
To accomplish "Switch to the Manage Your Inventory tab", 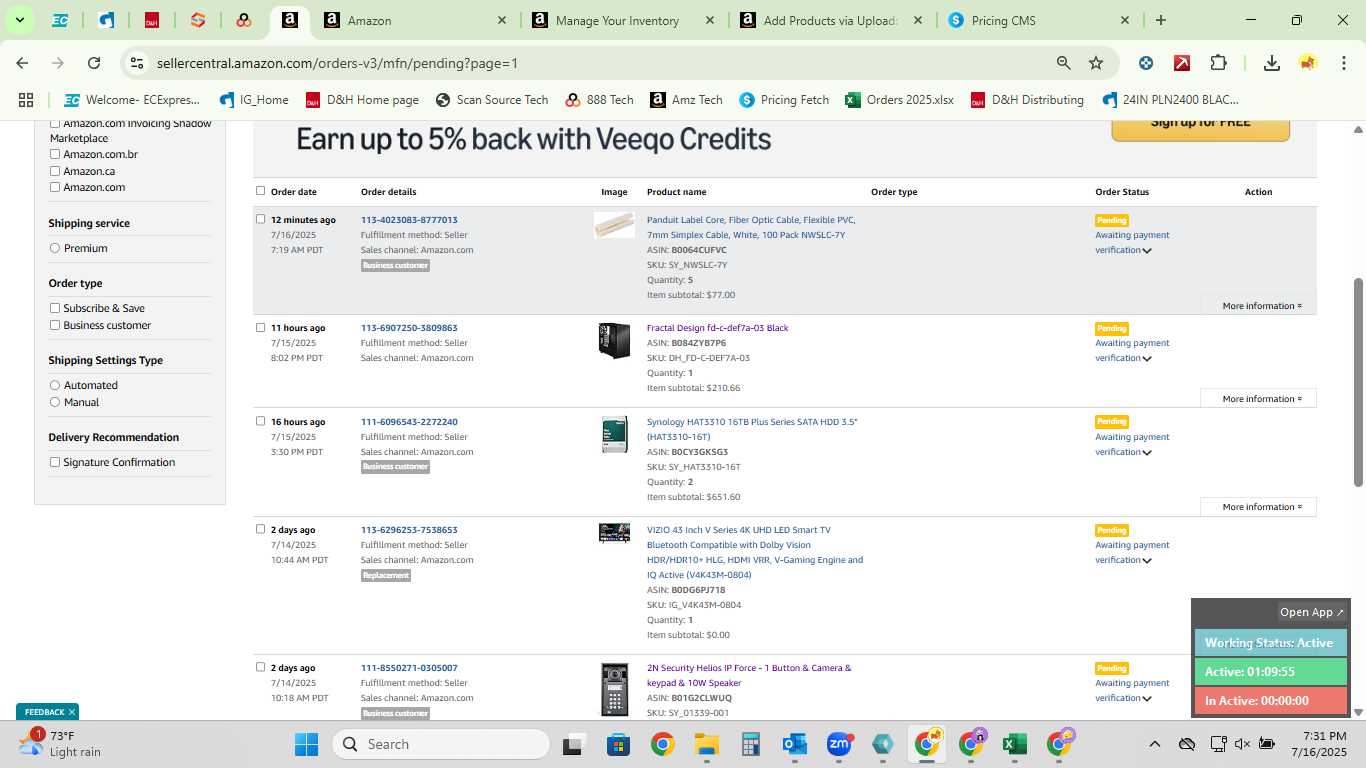I will [x=617, y=20].
